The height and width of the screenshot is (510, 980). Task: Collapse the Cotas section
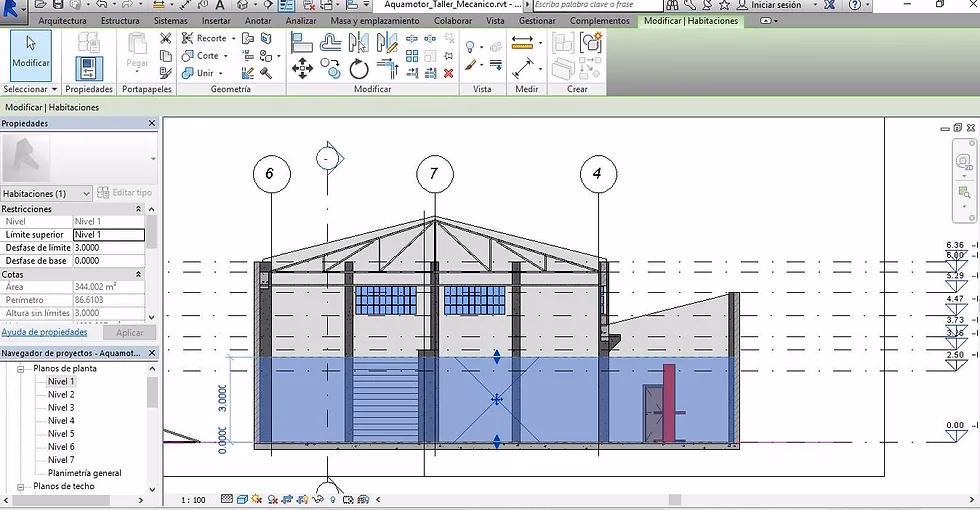click(x=138, y=274)
